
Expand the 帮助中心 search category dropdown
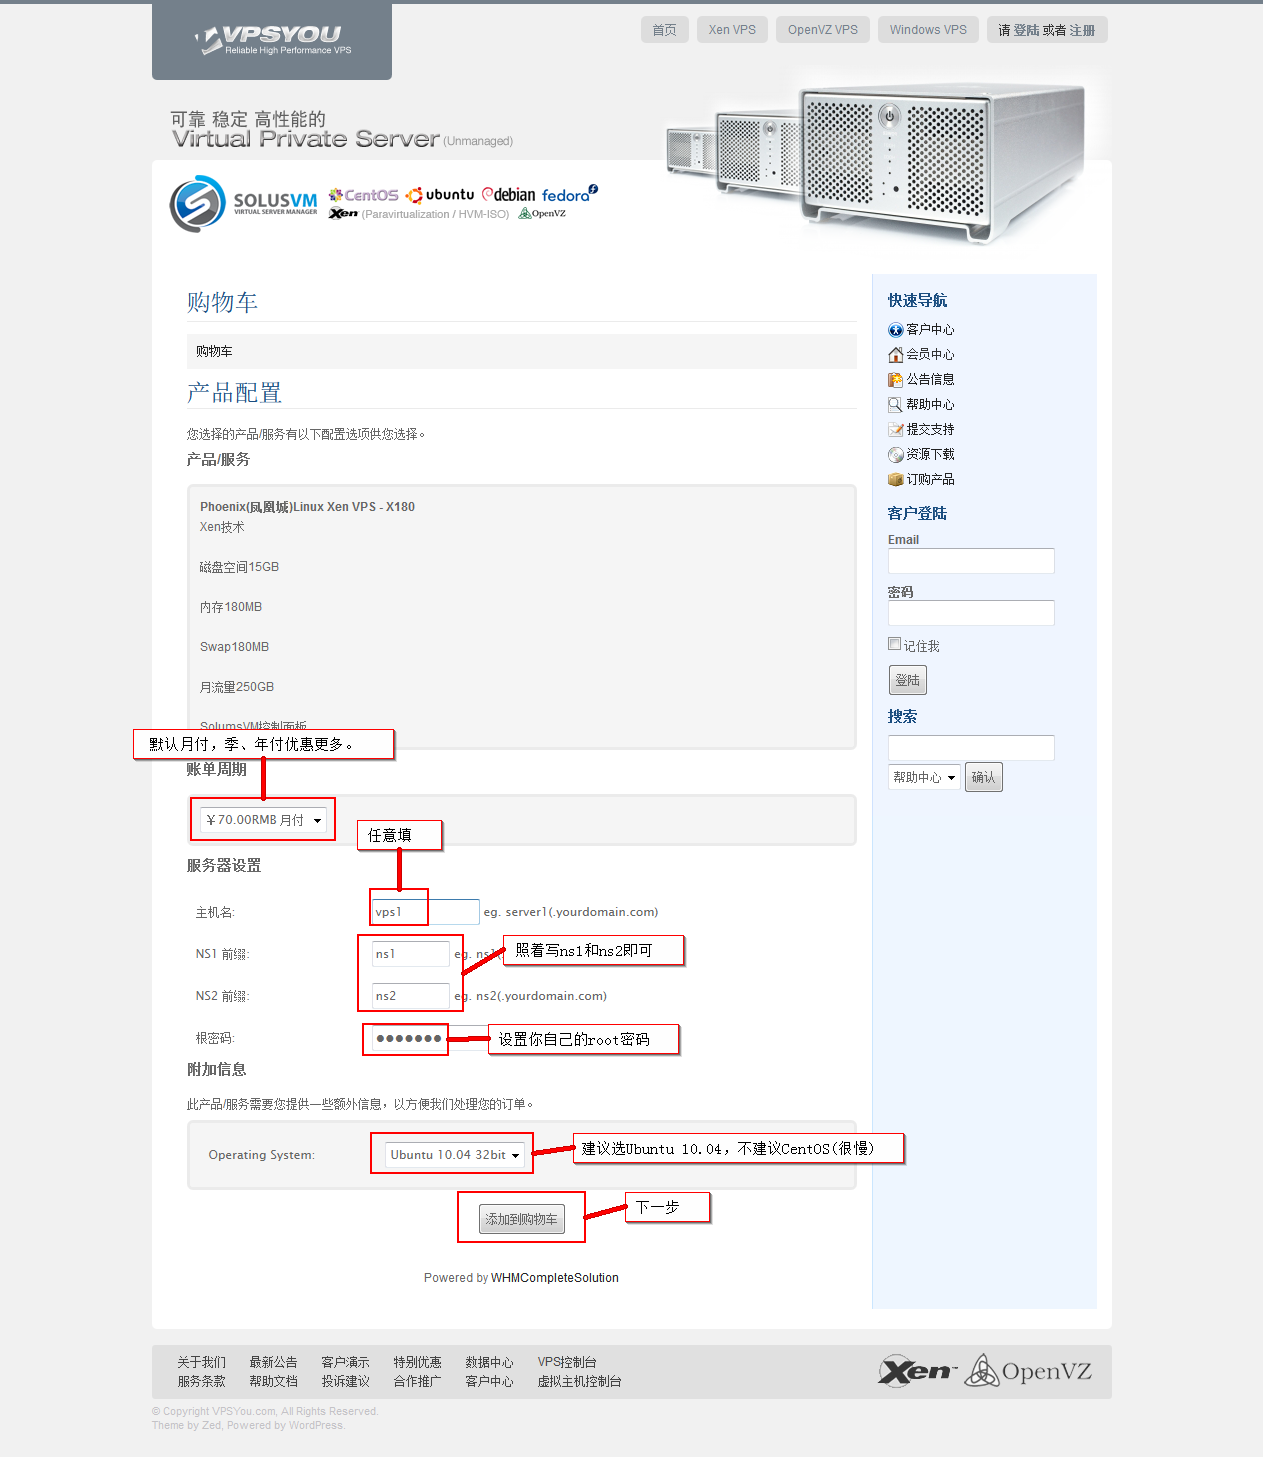(x=924, y=777)
